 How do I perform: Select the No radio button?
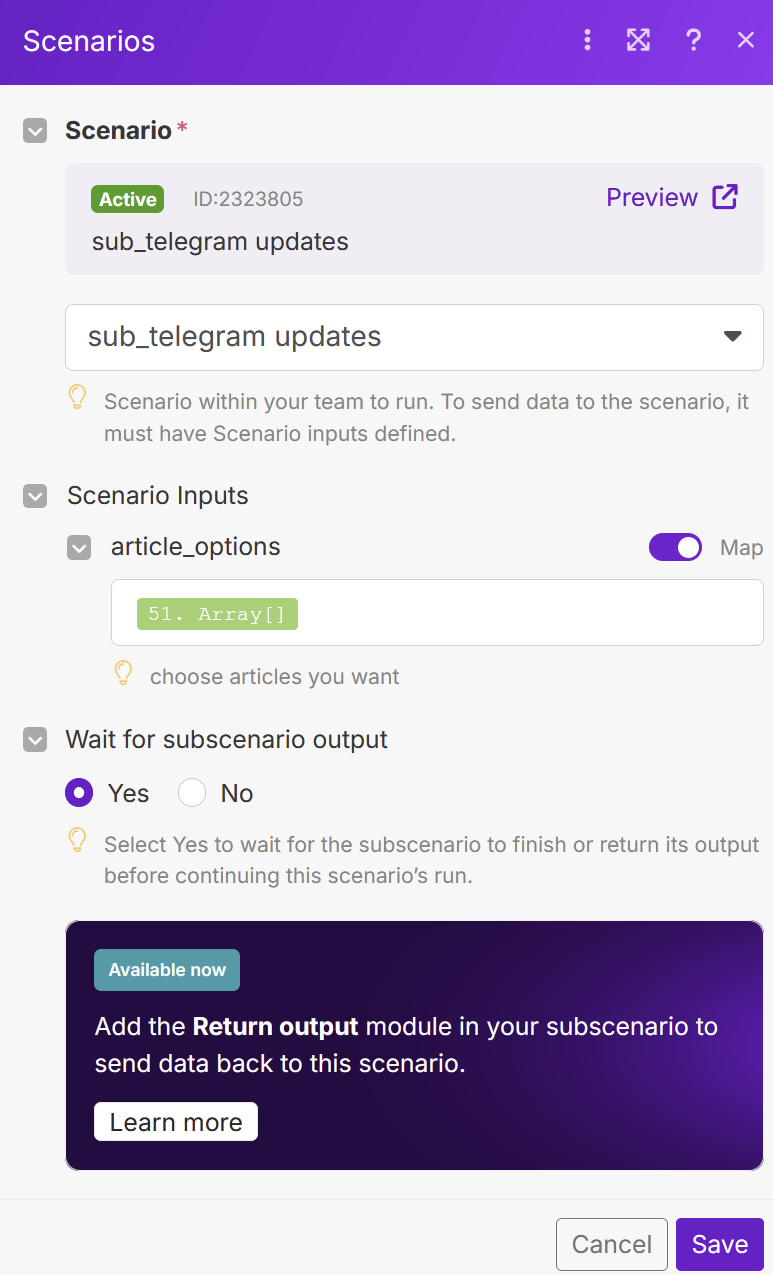[192, 793]
